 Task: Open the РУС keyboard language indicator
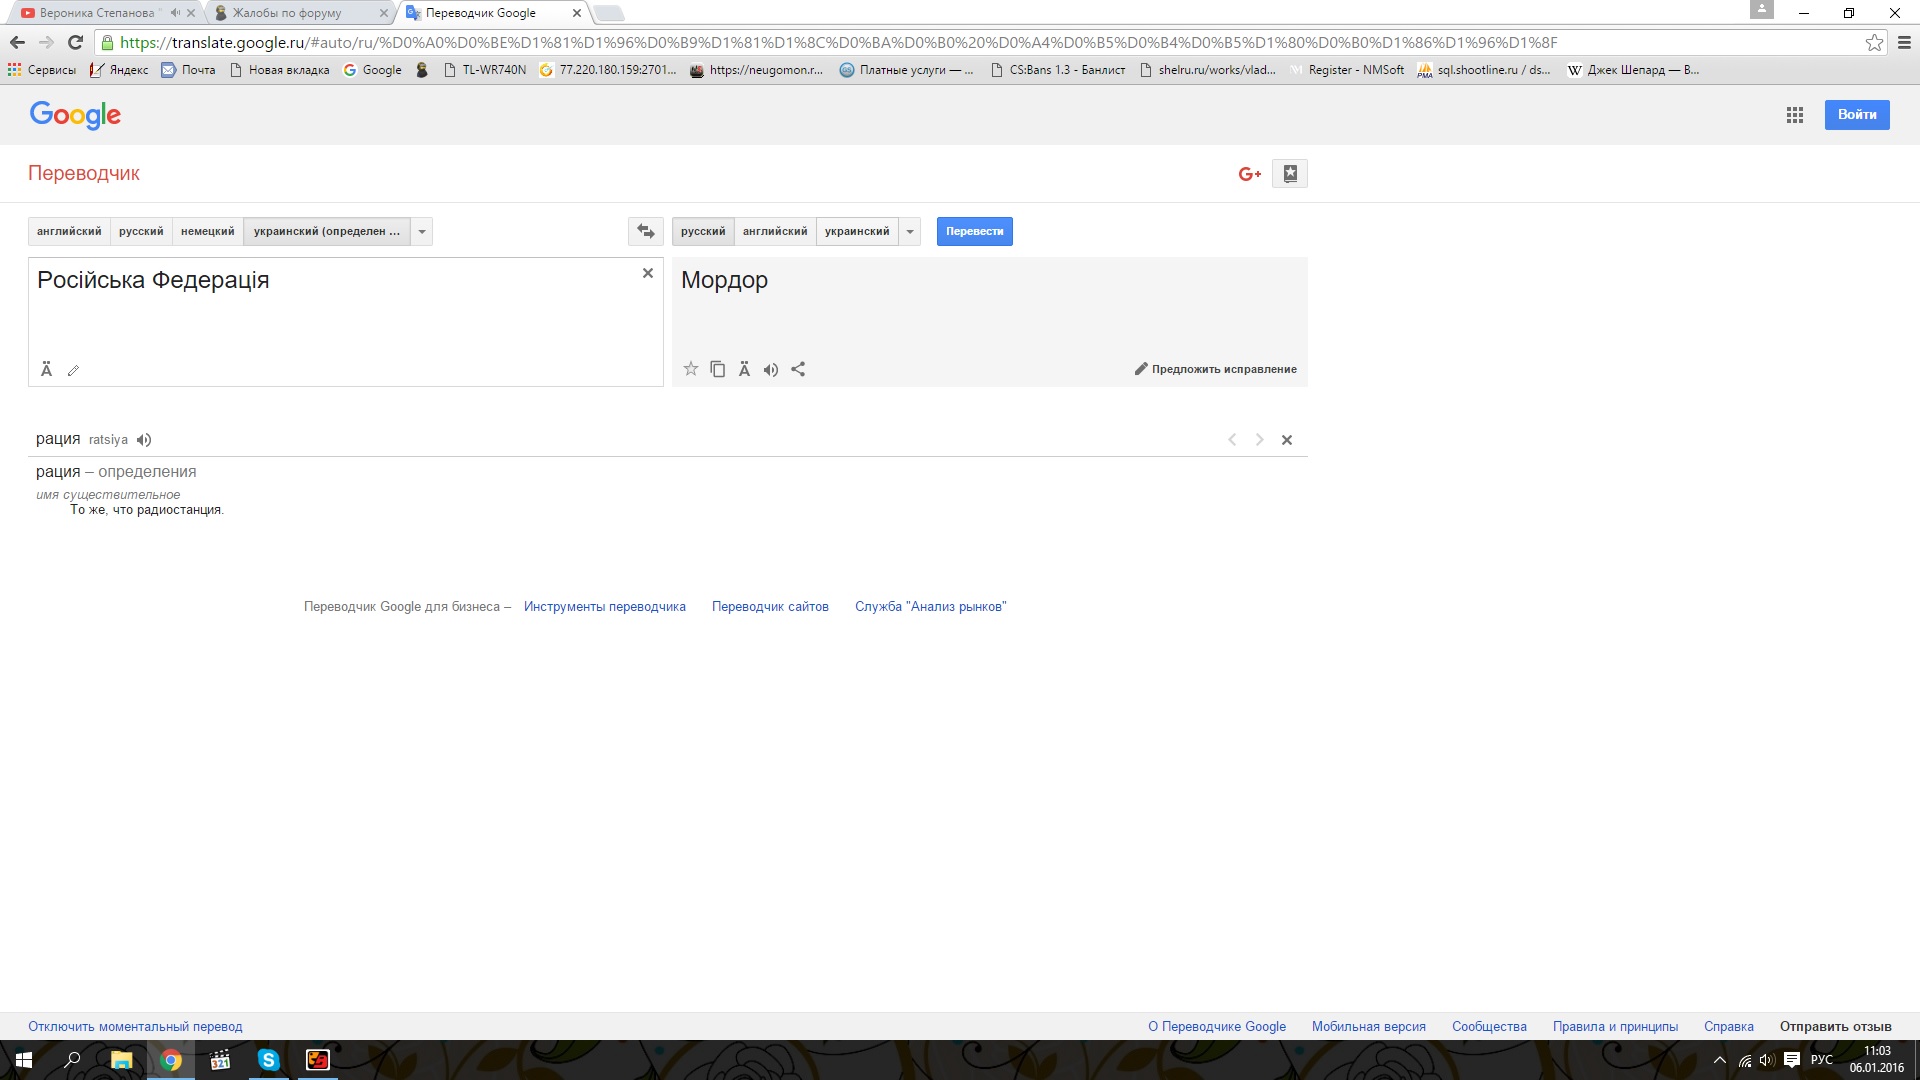click(1822, 1060)
